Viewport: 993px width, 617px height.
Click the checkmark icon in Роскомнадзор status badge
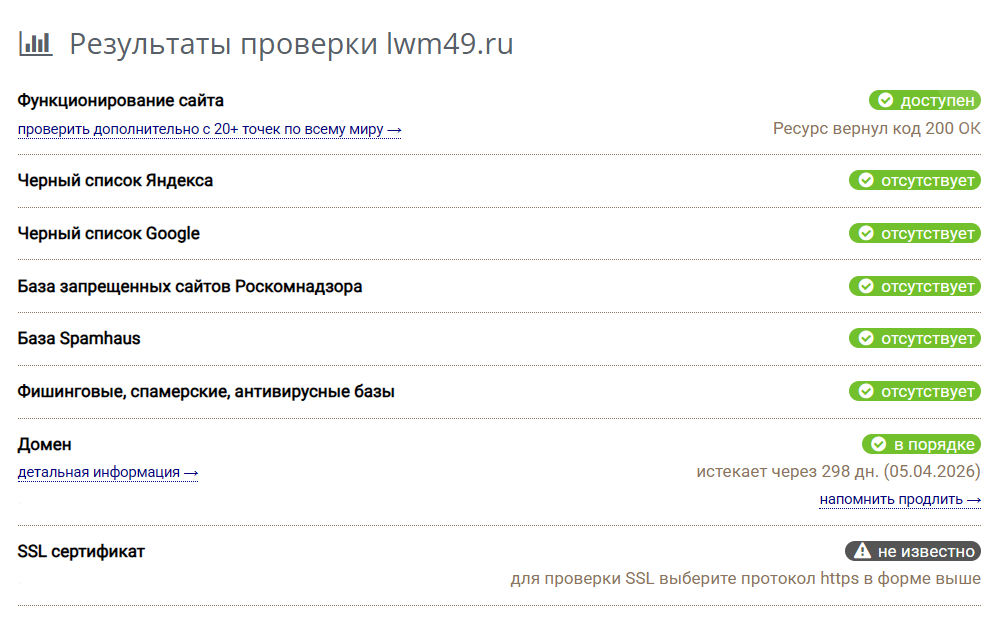[x=866, y=286]
